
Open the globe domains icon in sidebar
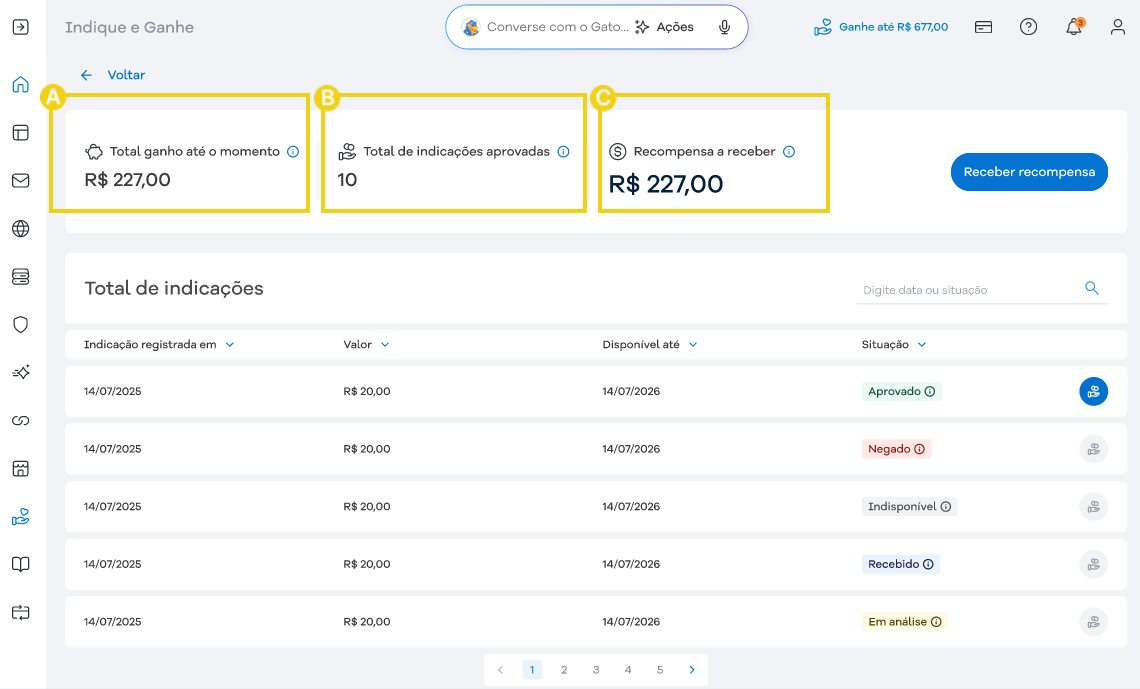click(x=20, y=229)
